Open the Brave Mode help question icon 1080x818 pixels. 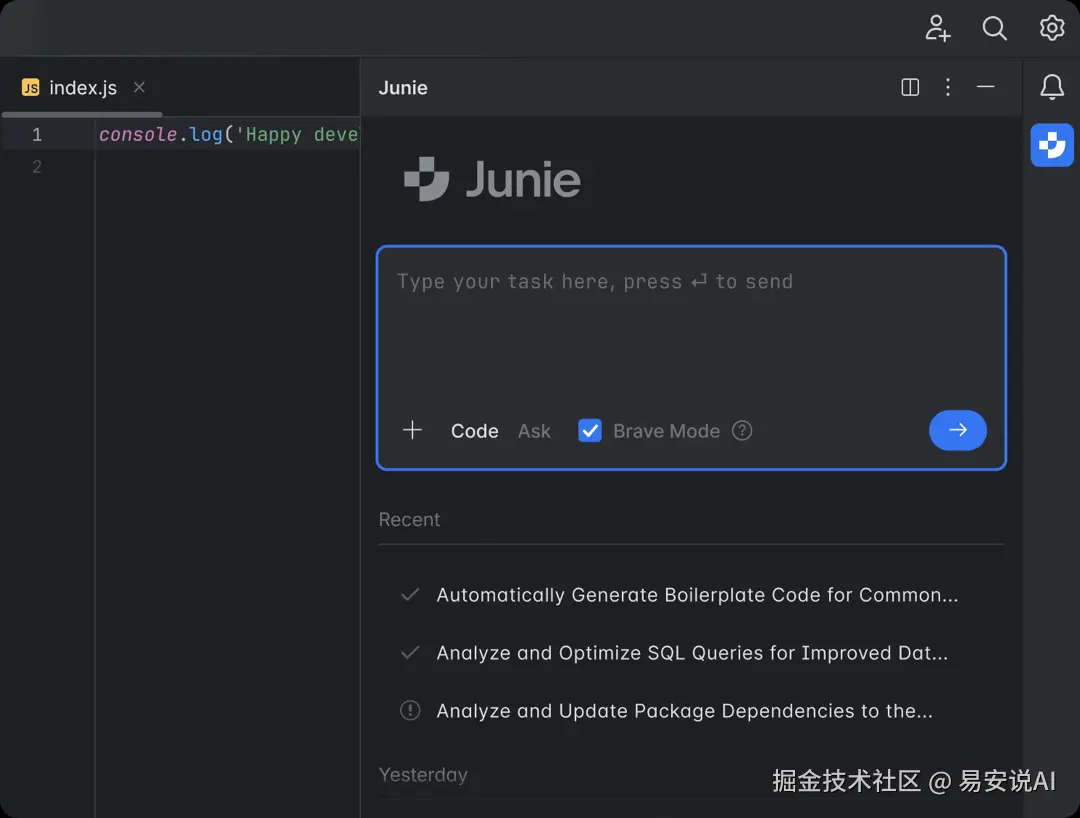tap(742, 430)
